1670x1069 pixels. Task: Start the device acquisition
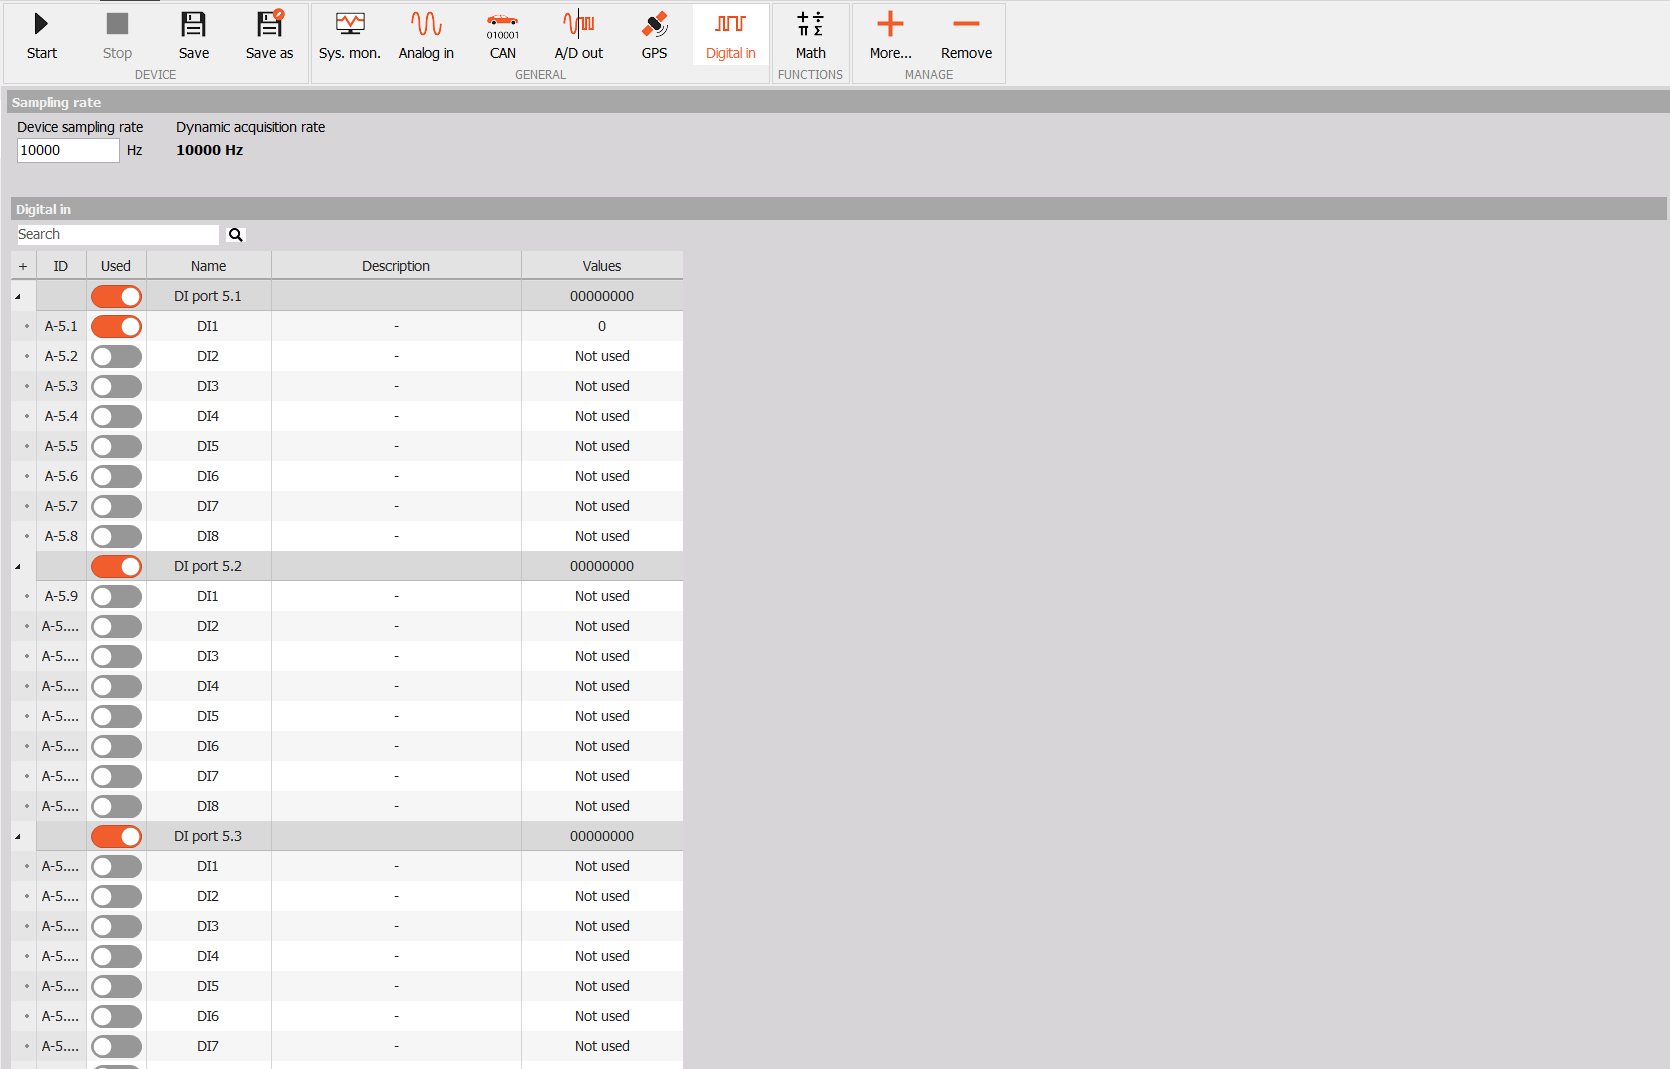click(42, 36)
